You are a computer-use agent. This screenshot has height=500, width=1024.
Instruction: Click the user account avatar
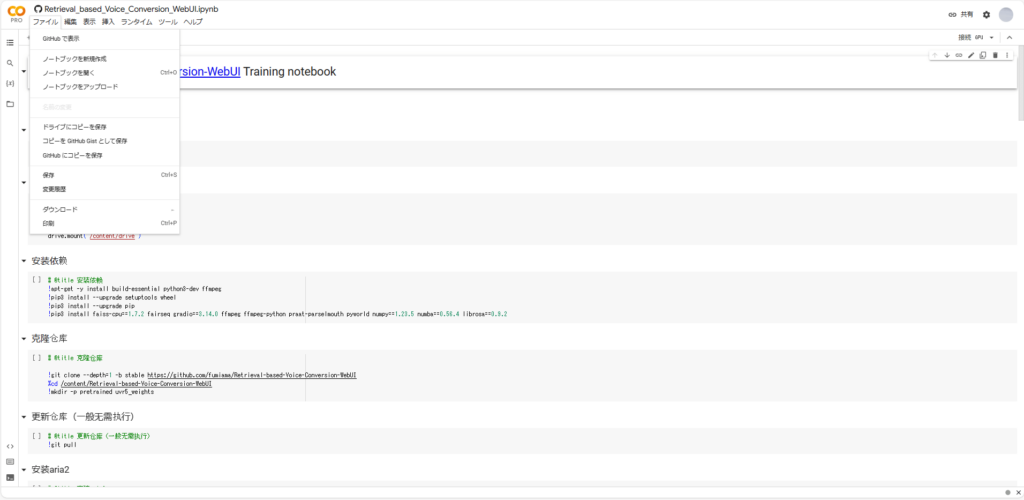point(1006,14)
